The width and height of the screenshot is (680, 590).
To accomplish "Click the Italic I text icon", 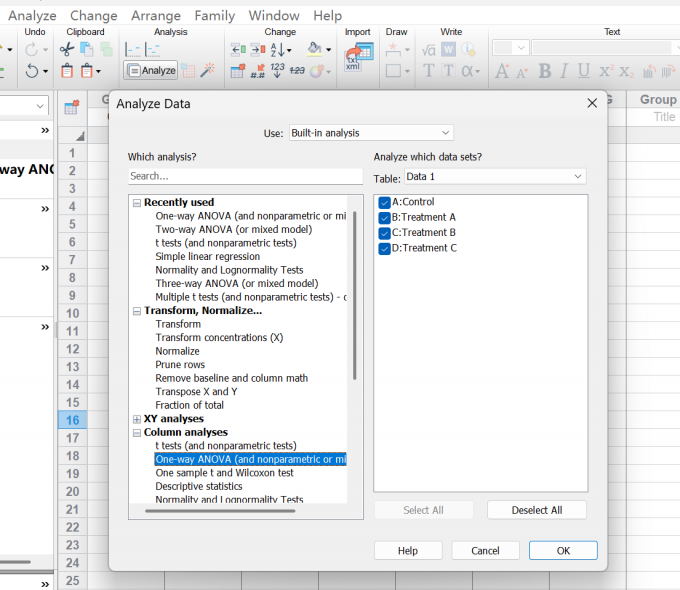I will click(x=564, y=71).
